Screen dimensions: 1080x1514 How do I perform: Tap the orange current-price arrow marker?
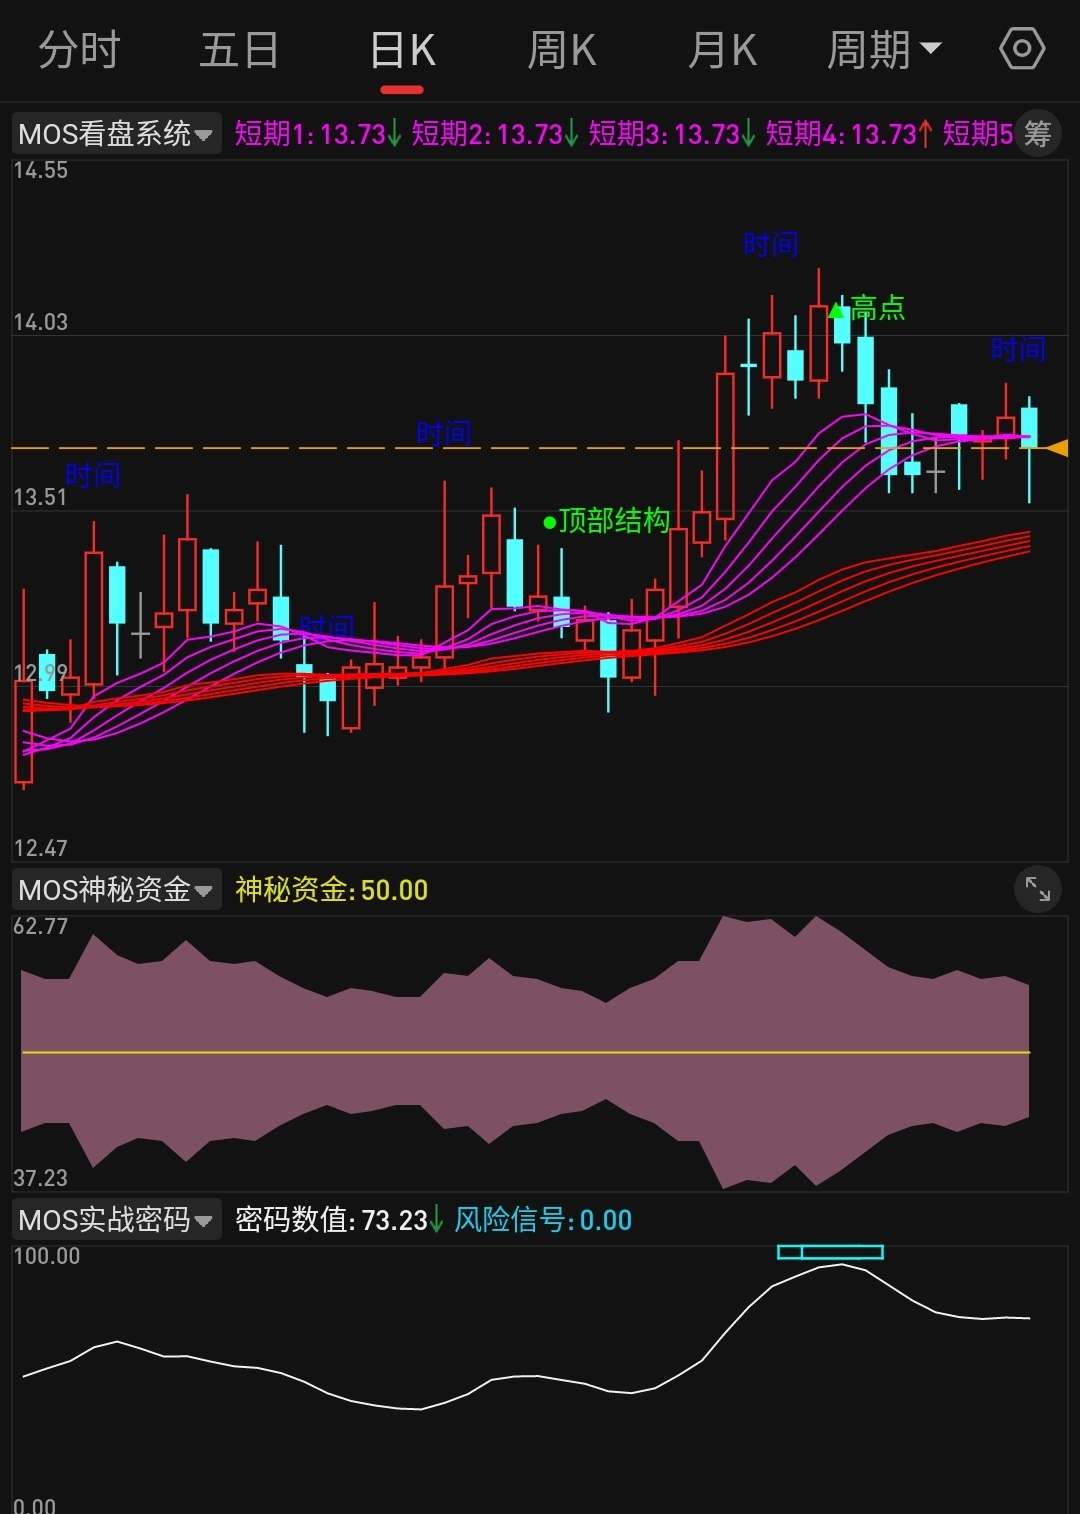(1056, 448)
